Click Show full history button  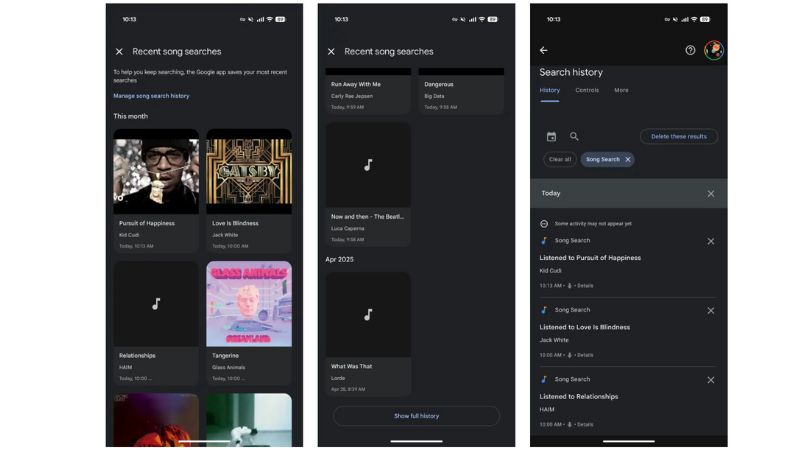tap(416, 416)
